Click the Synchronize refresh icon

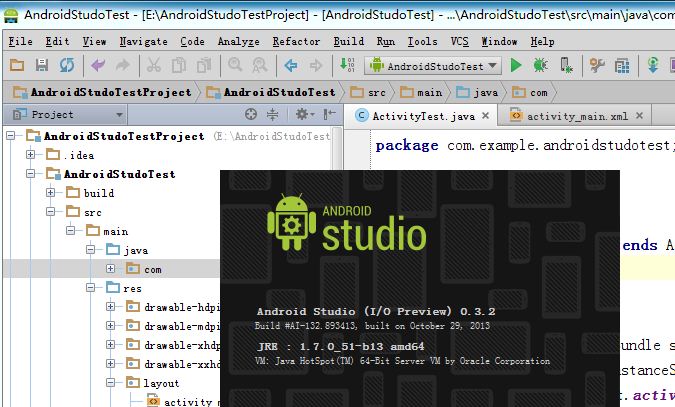pos(67,65)
